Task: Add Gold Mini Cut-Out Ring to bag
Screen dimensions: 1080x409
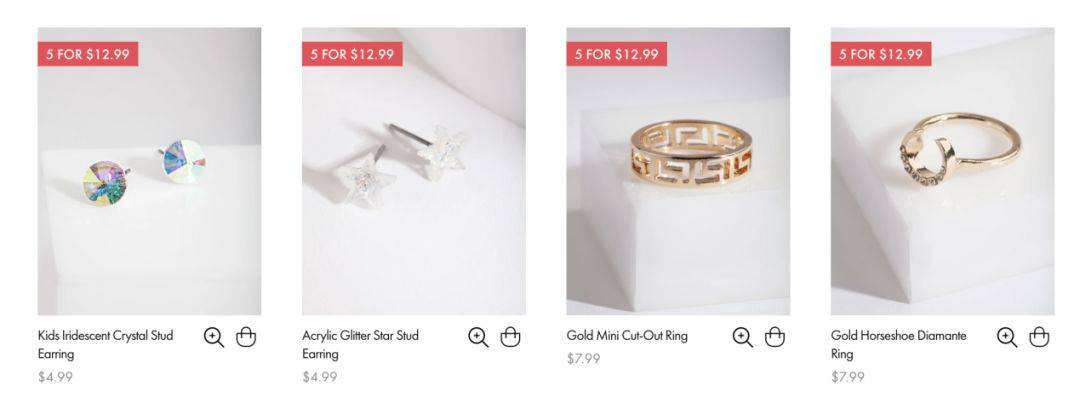Action: [775, 337]
